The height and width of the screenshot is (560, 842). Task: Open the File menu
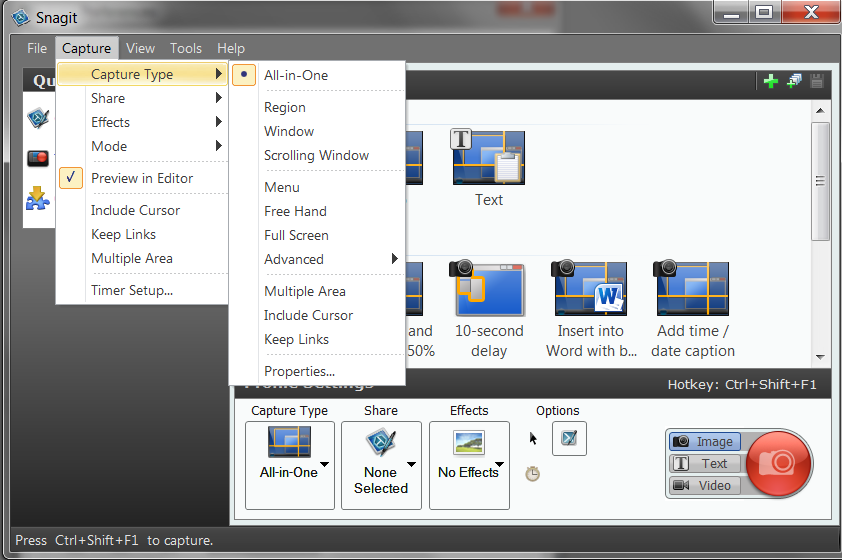point(37,48)
